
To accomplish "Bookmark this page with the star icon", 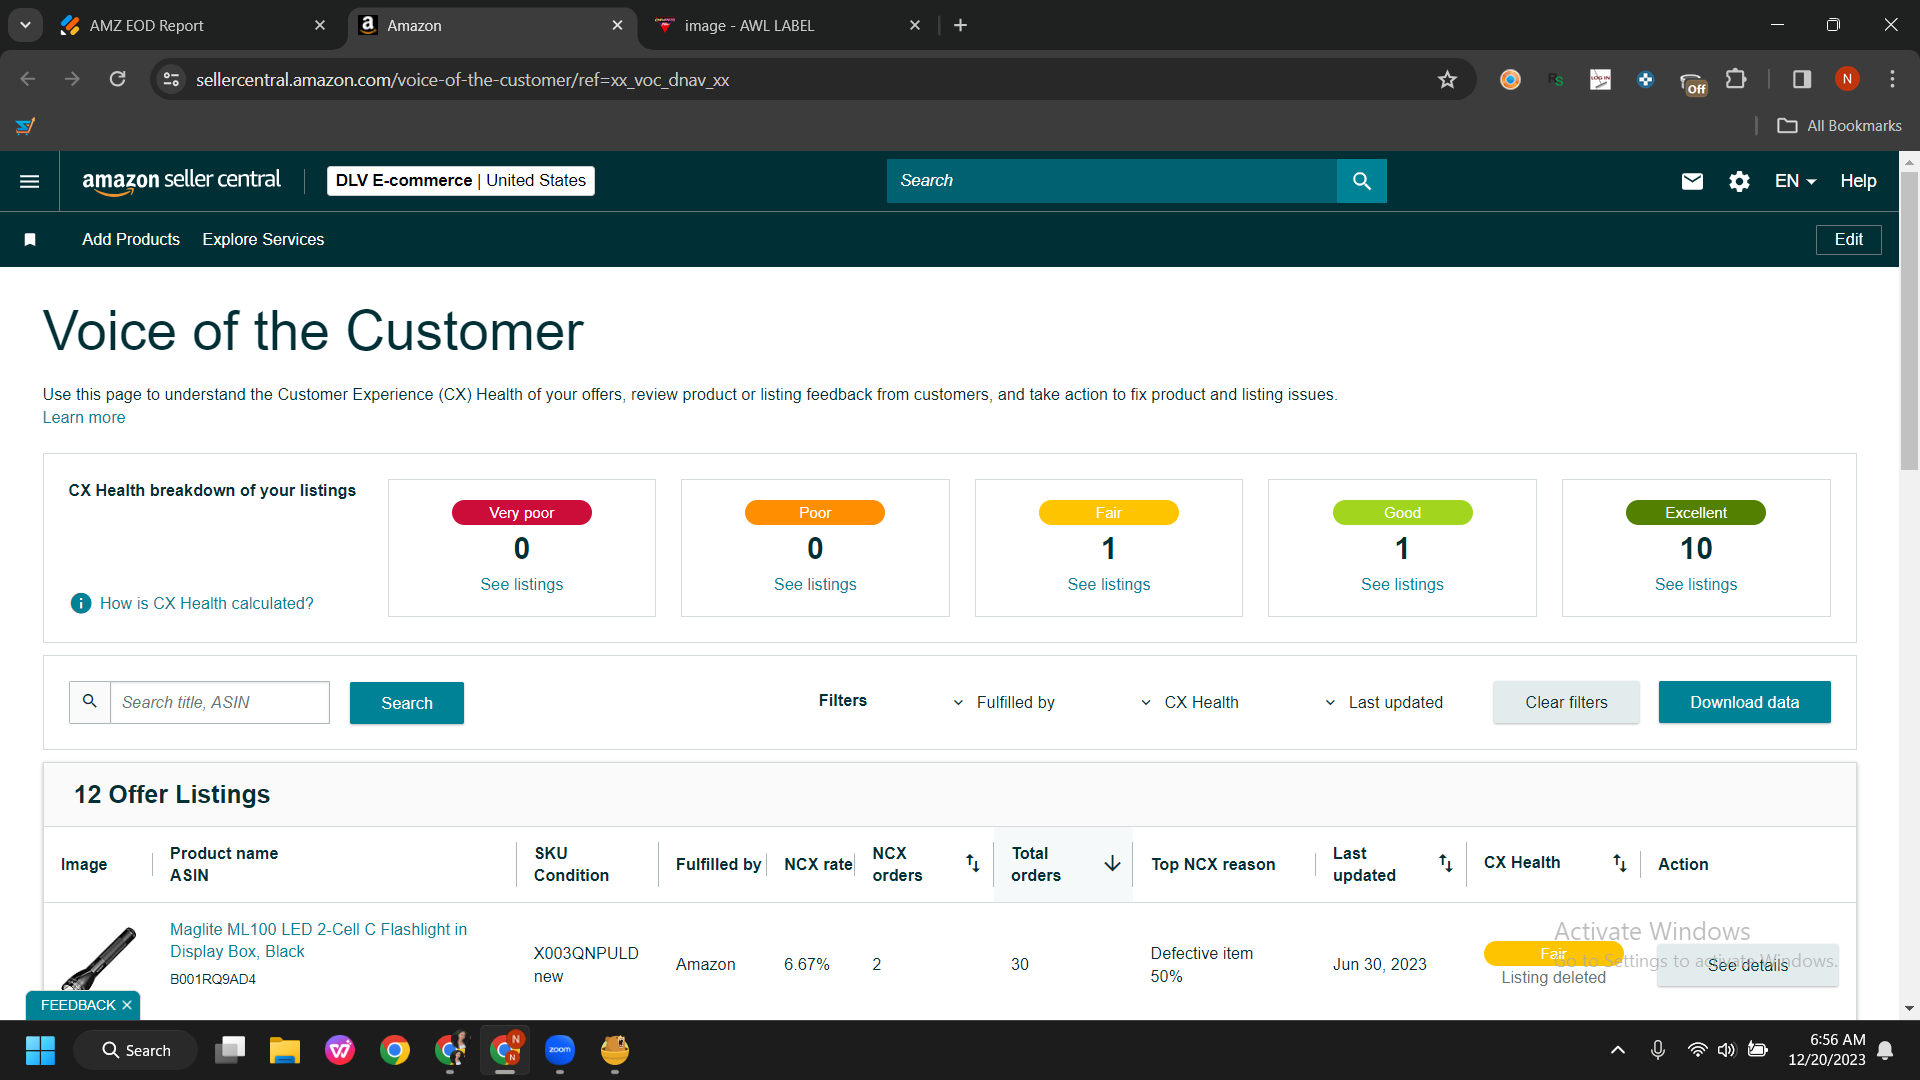I will 1447,80.
